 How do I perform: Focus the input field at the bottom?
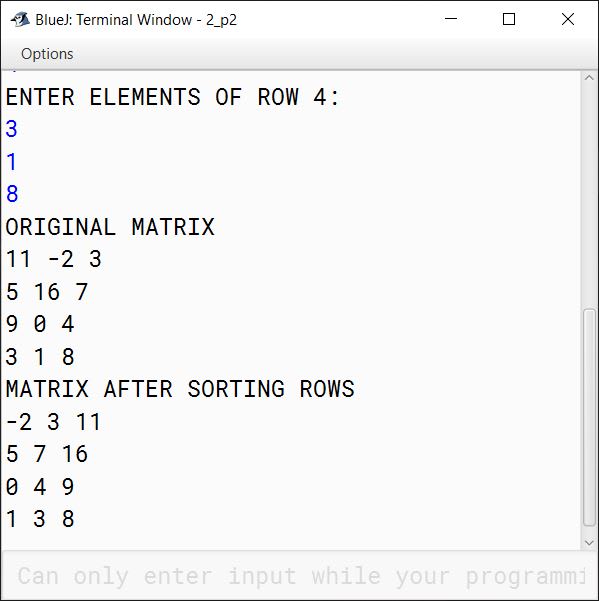pyautogui.click(x=299, y=576)
